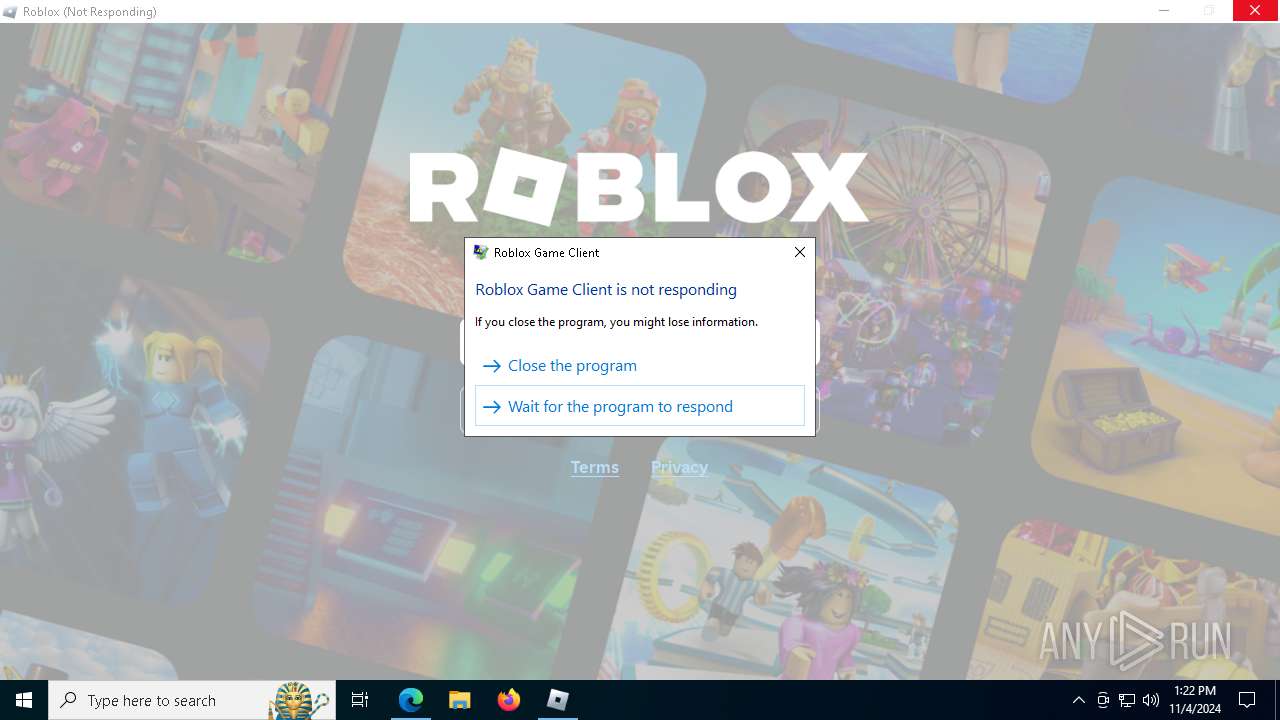Image resolution: width=1280 pixels, height=720 pixels.
Task: Minimize the Roblox window
Action: (1164, 11)
